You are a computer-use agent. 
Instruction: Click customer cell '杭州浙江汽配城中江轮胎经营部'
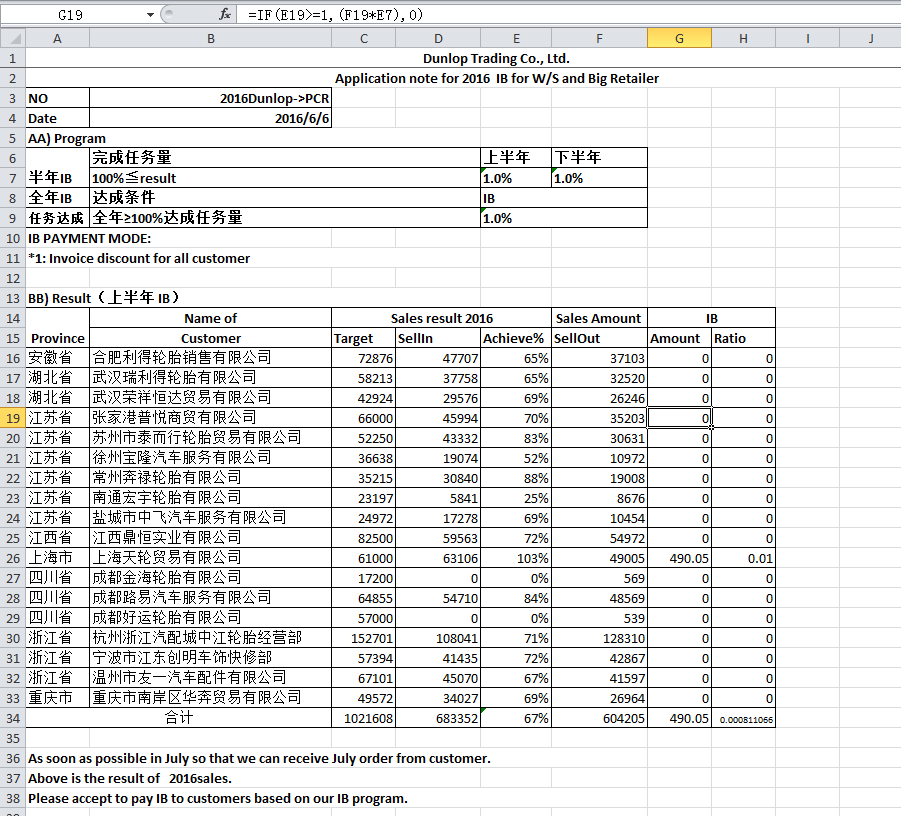coord(210,638)
